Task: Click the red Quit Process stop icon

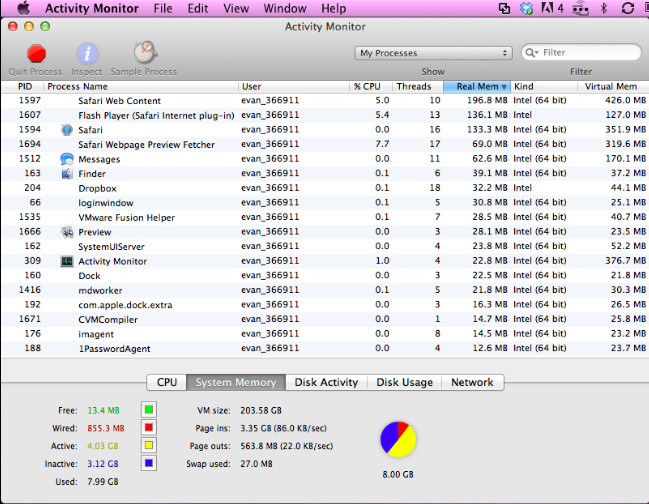Action: pos(36,54)
